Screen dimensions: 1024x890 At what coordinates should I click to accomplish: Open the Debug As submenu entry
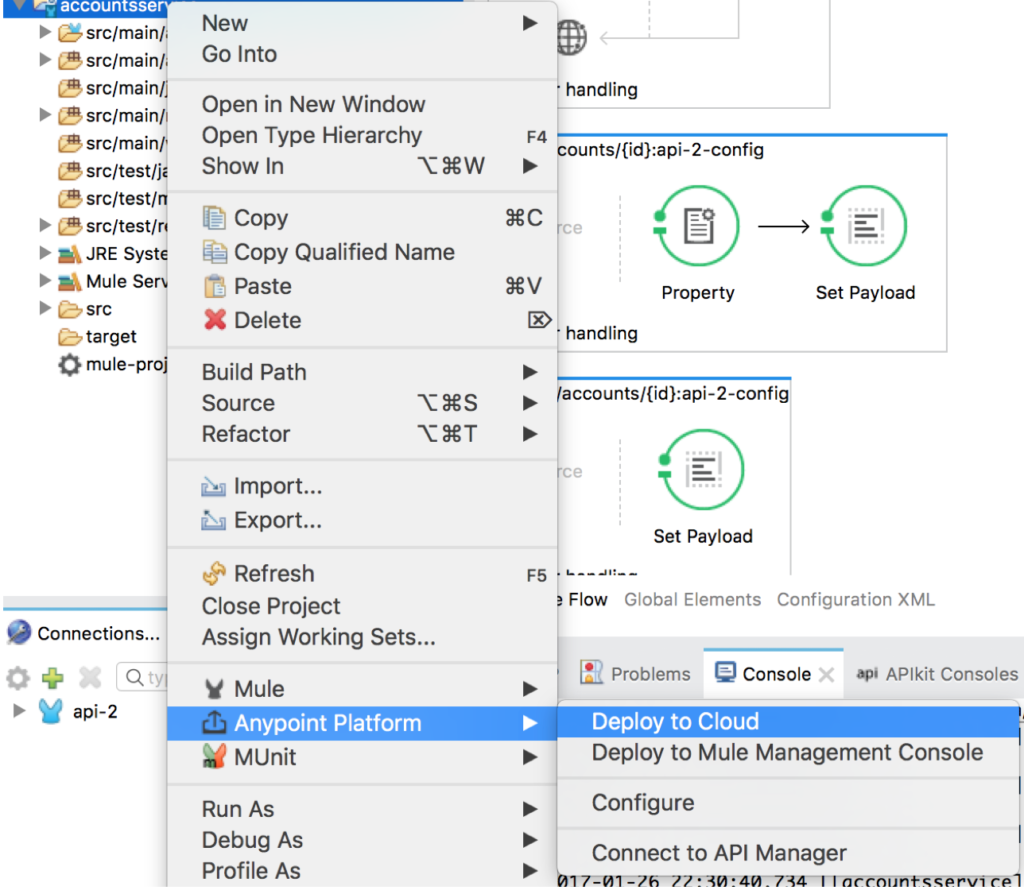pyautogui.click(x=362, y=840)
